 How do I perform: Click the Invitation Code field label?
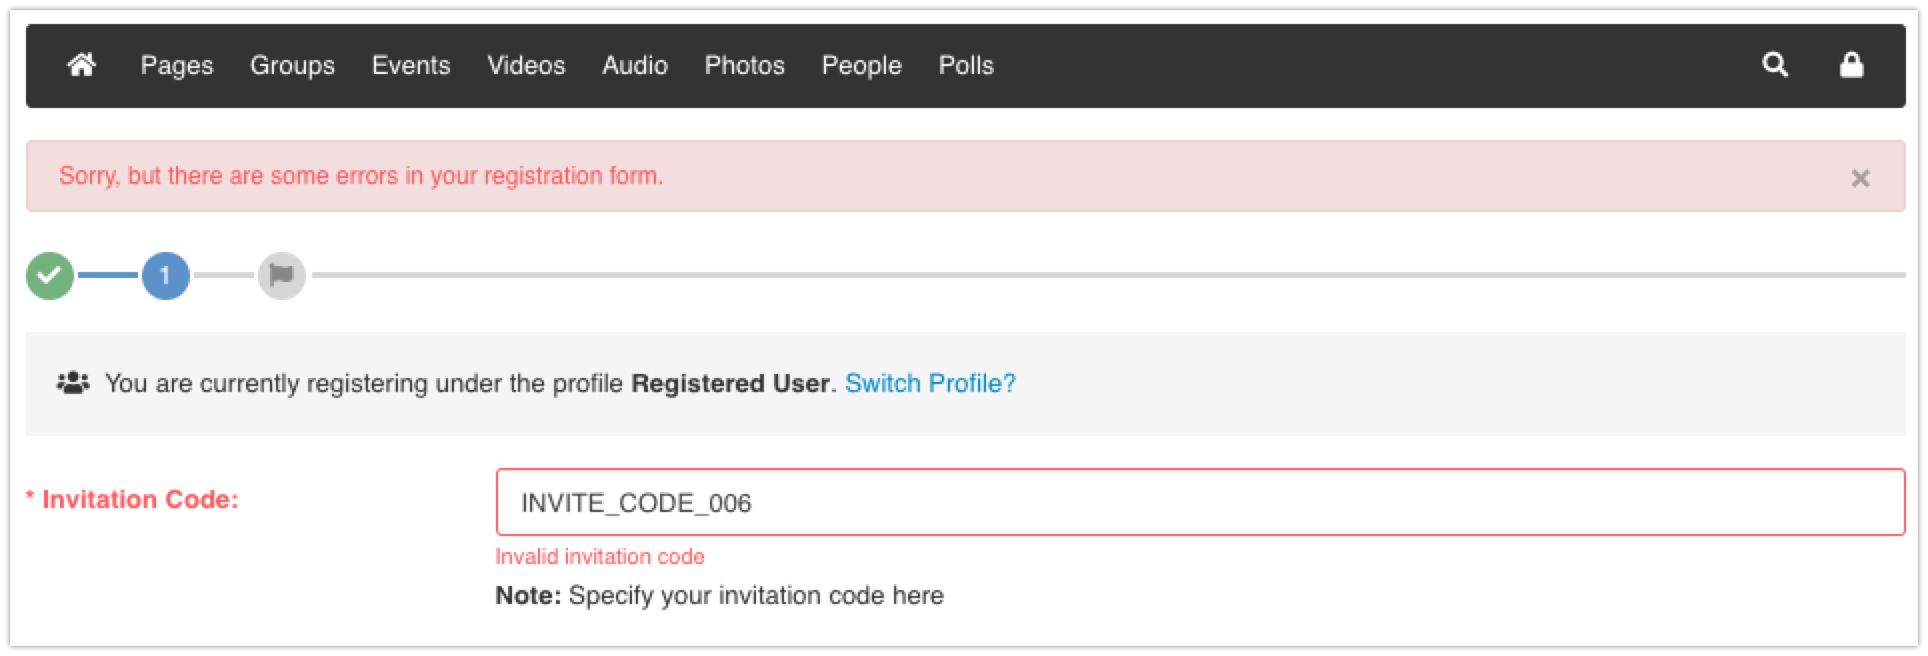point(140,499)
